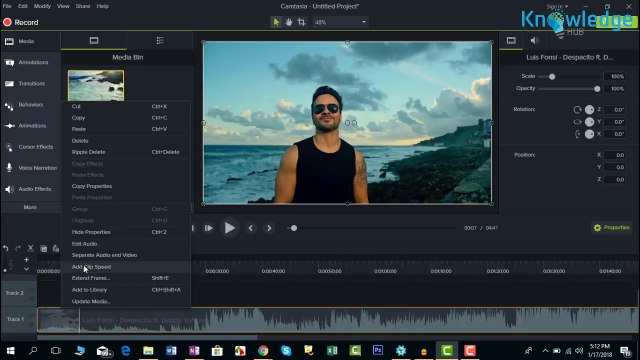
Task: Open the Cursor Effects panel
Action: click(x=30, y=147)
